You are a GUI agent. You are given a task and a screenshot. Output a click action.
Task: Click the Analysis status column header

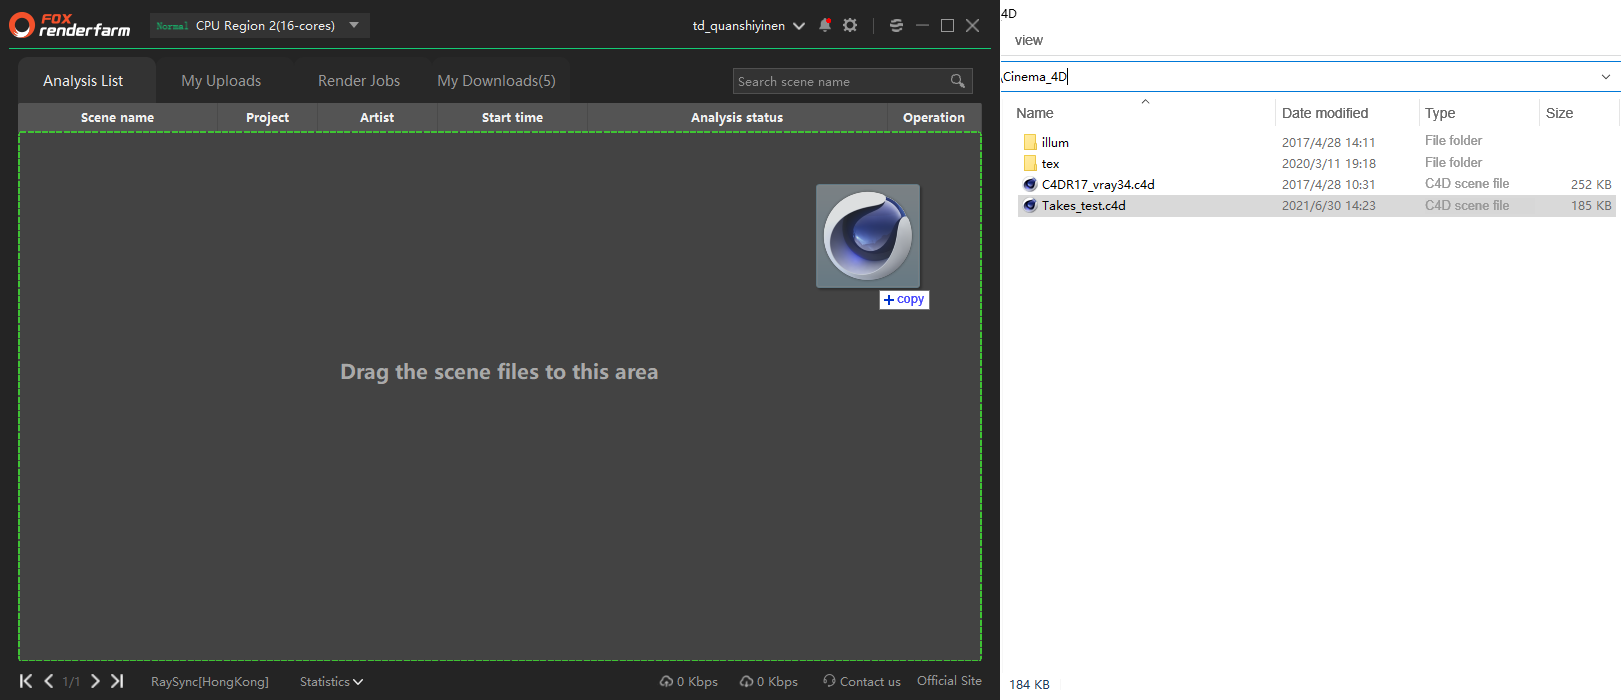pyautogui.click(x=737, y=117)
